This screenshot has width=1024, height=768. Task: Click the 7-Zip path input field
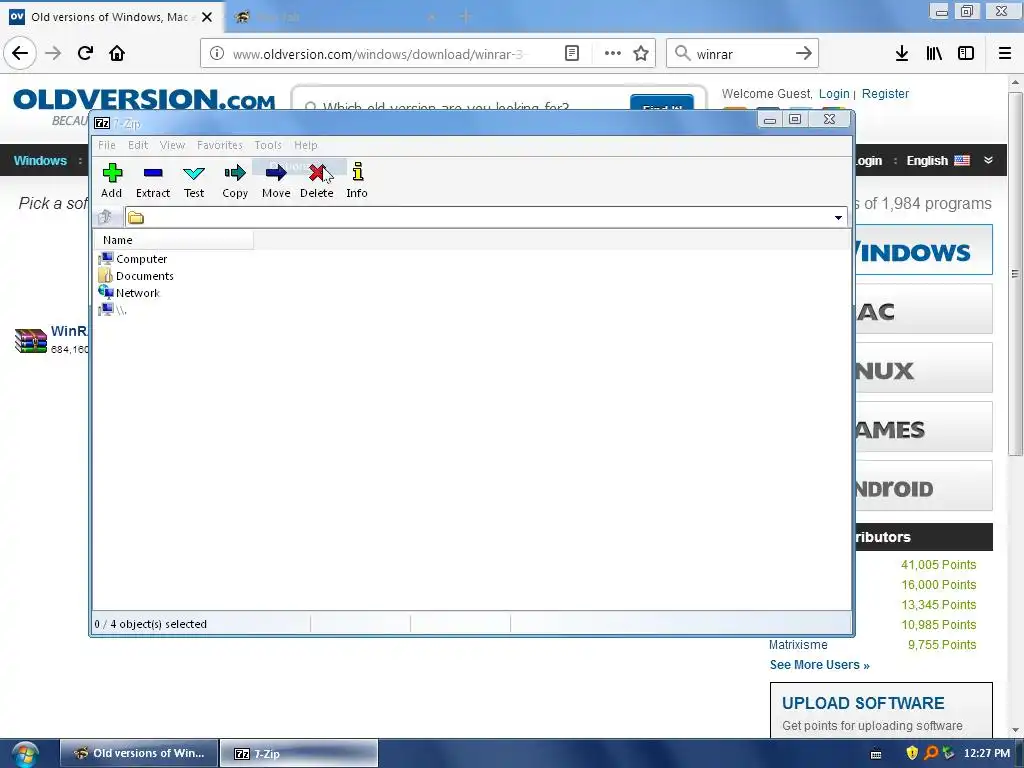pos(486,217)
